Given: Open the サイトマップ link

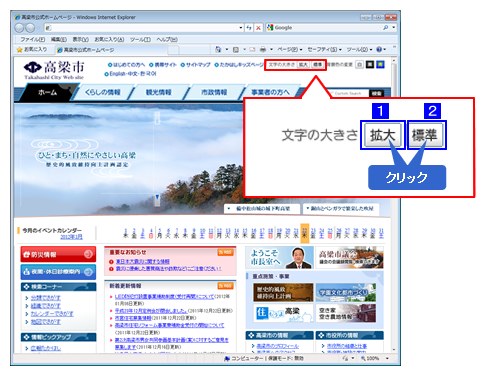Looking at the screenshot, I should [196, 65].
